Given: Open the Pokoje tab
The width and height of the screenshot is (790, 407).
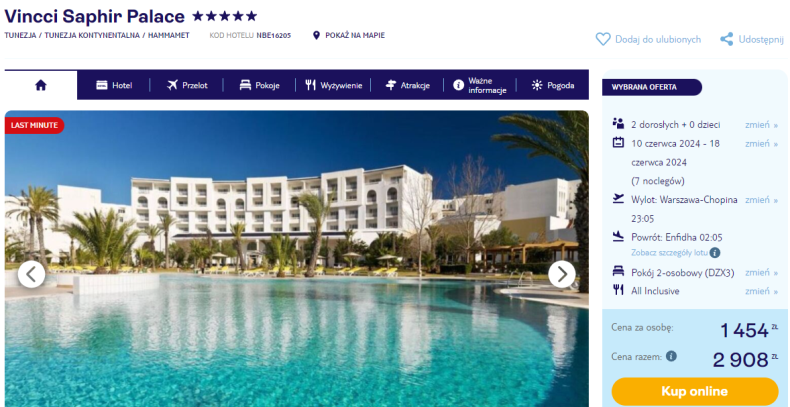Looking at the screenshot, I should [259, 85].
